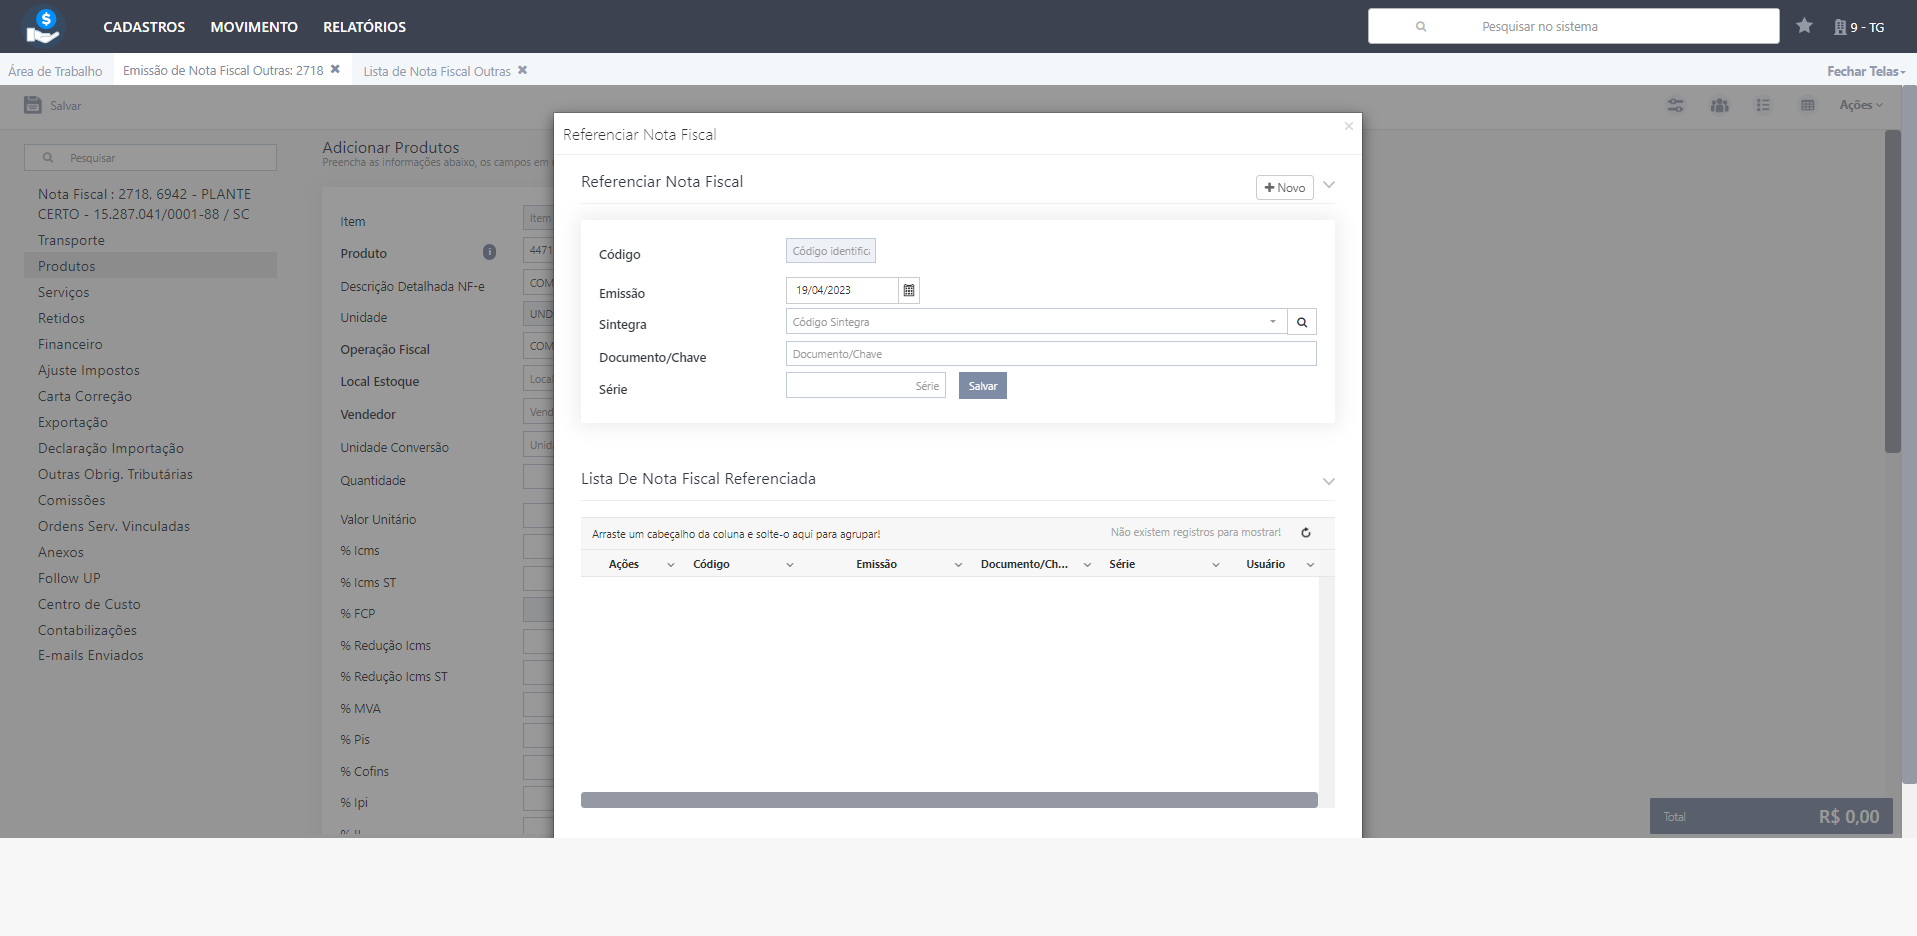Click the 9 - TG company label
1917x936 pixels.
pyautogui.click(x=1867, y=27)
